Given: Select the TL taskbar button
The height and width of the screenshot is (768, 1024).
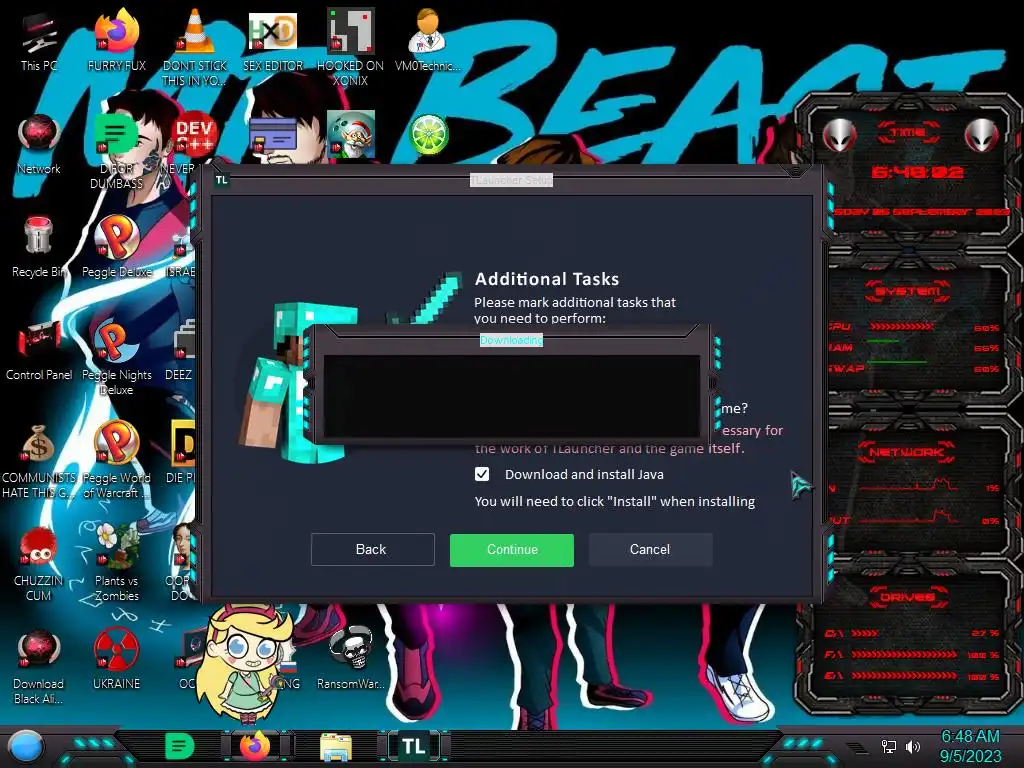Looking at the screenshot, I should click(414, 746).
